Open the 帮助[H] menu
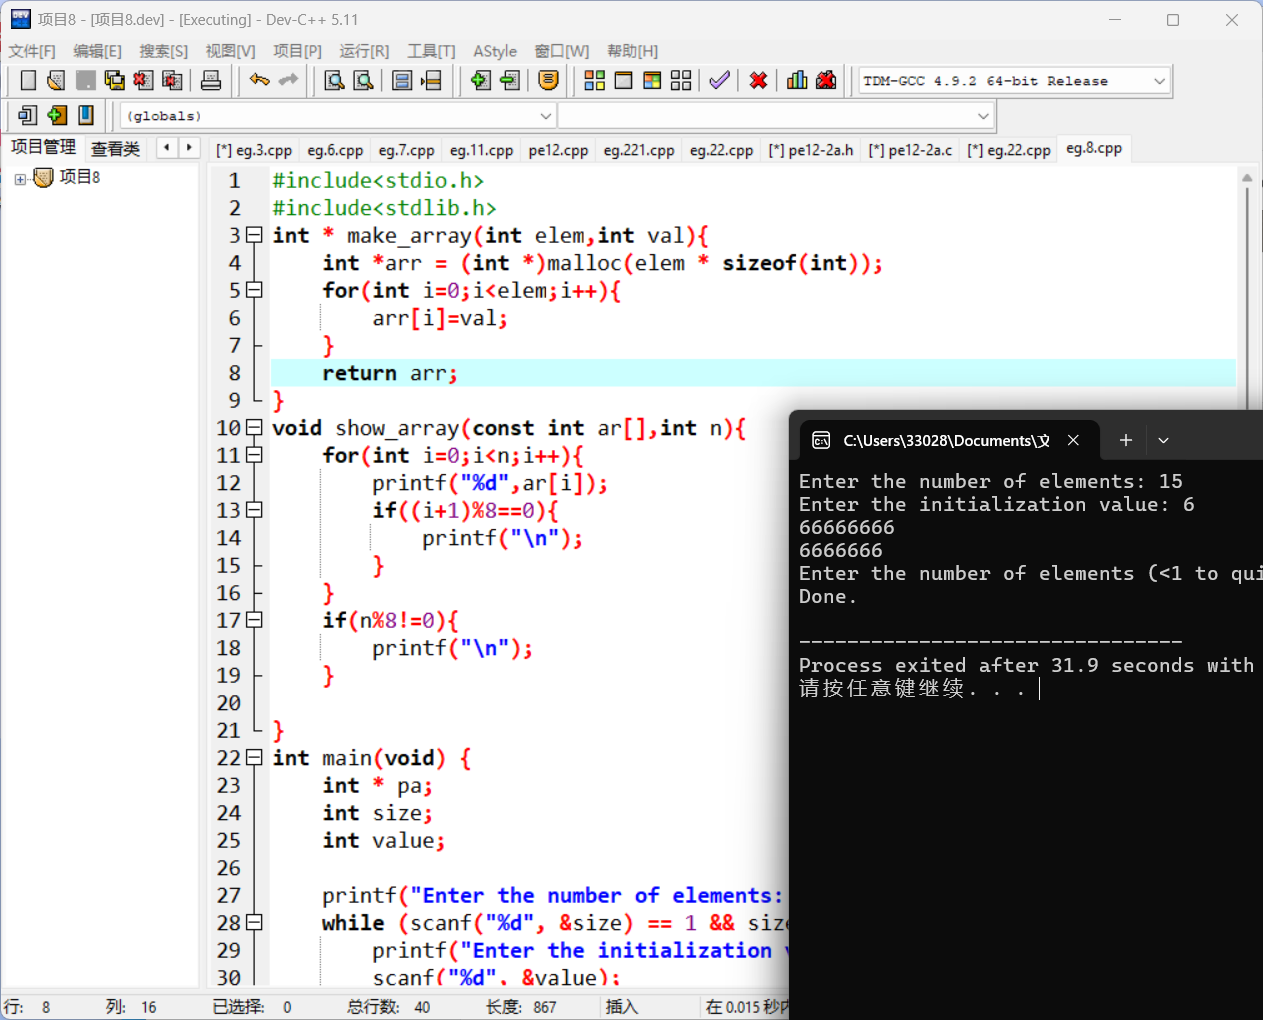Screen dimensions: 1263x1020 click(632, 51)
